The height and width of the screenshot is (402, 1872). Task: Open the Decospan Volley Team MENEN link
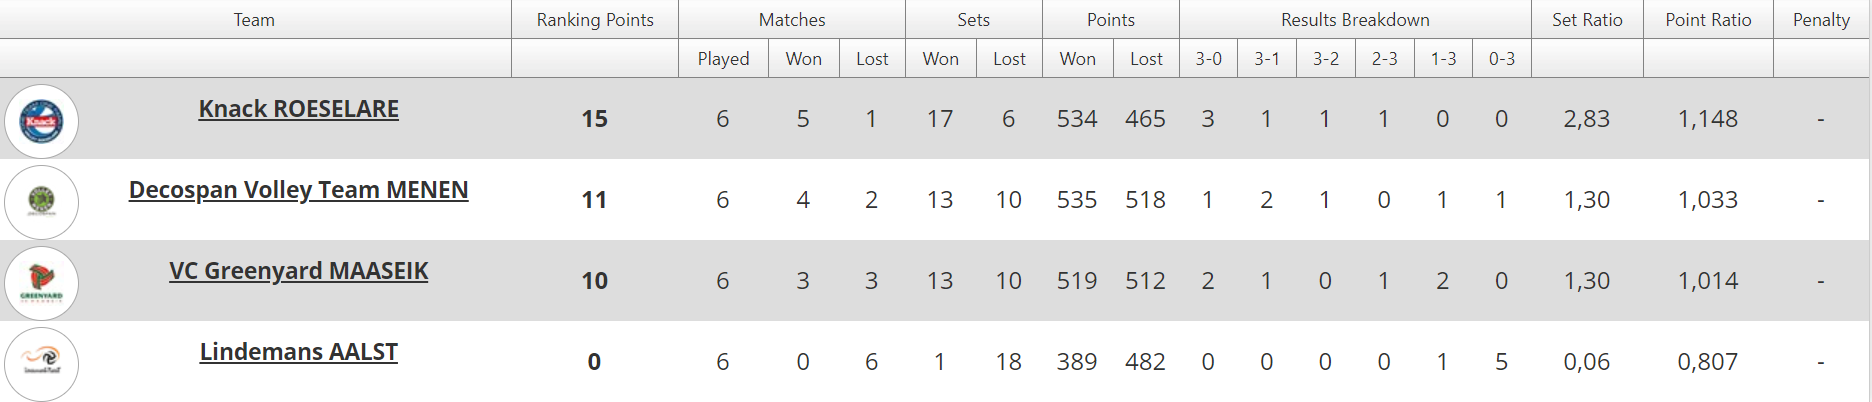(298, 190)
